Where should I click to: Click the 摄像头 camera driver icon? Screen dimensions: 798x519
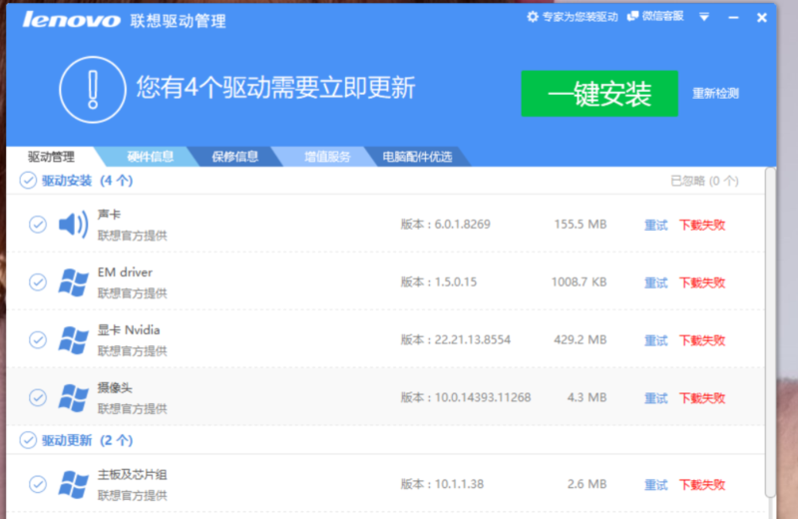(73, 398)
